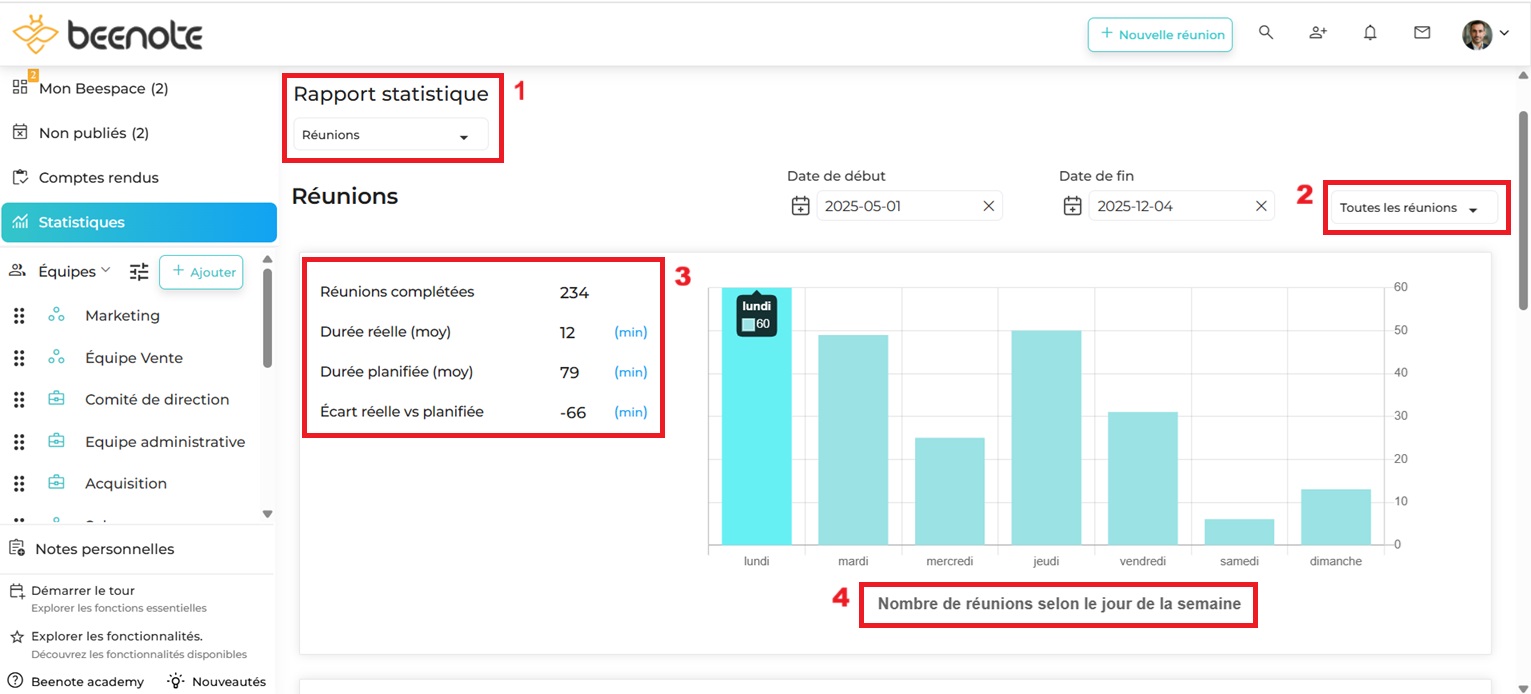Click the team filter settings icon
Image resolution: width=1531 pixels, height=694 pixels.
coord(139,272)
